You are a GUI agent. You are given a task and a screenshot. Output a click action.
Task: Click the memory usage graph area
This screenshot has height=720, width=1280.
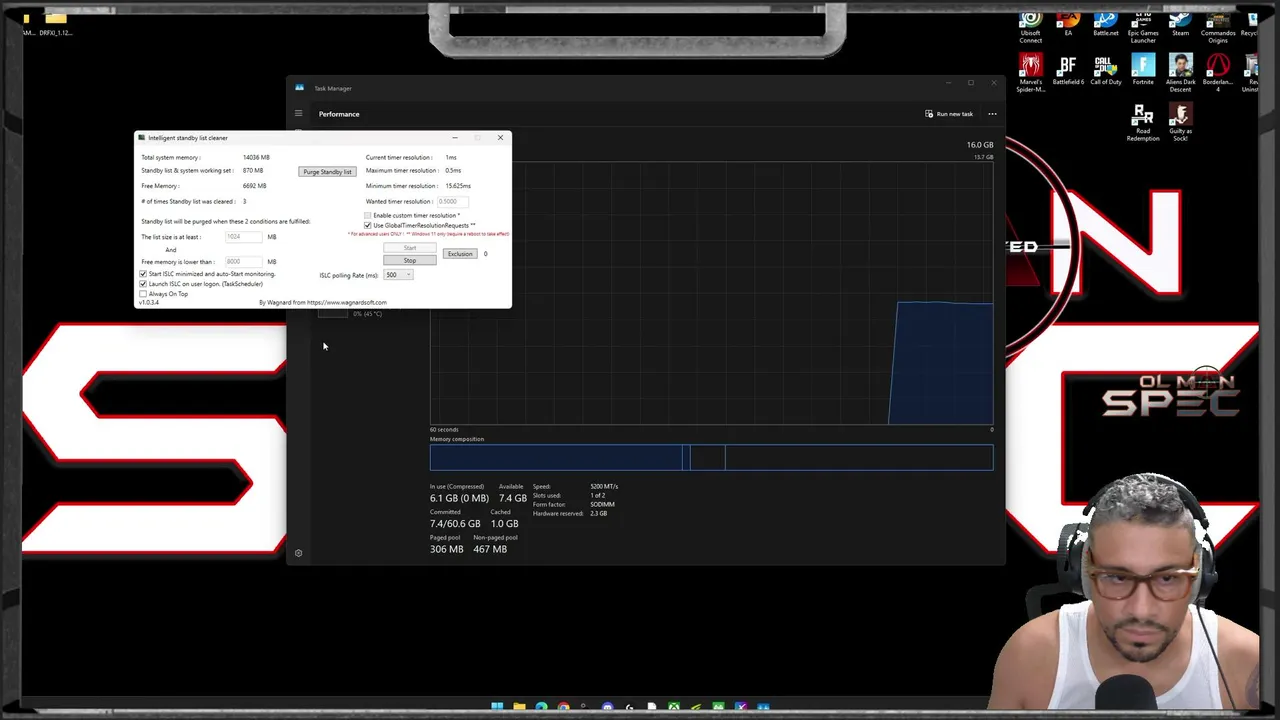pos(711,295)
